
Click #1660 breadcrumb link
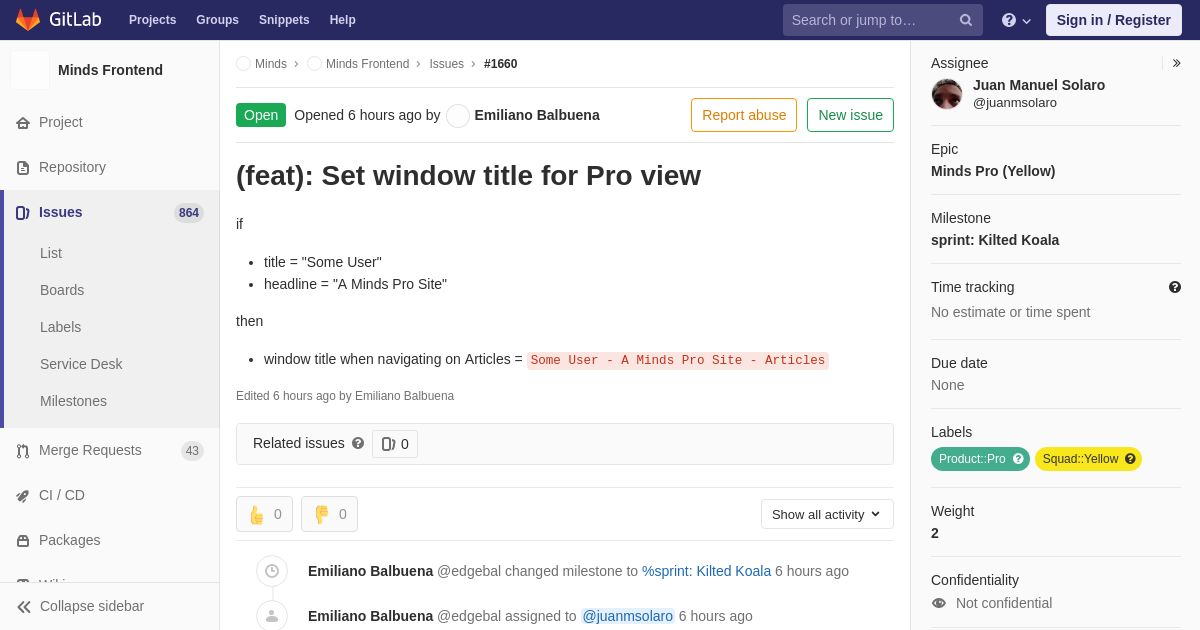500,64
